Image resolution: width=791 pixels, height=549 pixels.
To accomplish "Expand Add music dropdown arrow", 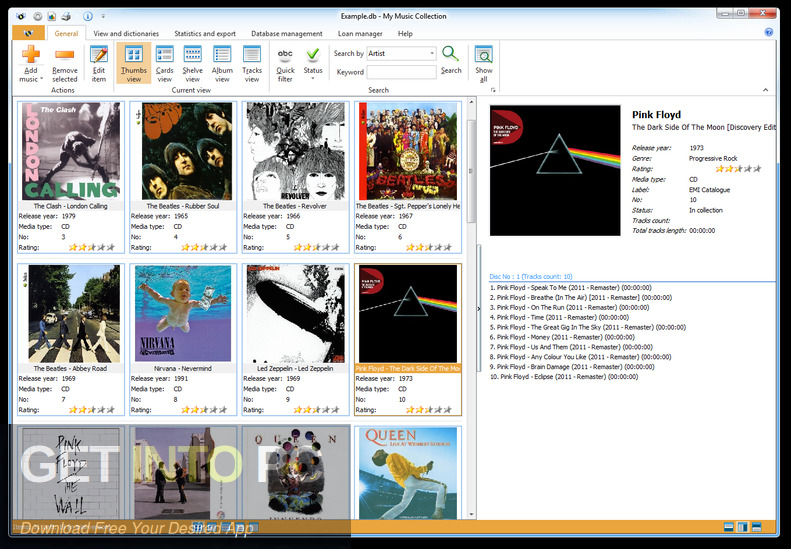I will [41, 79].
